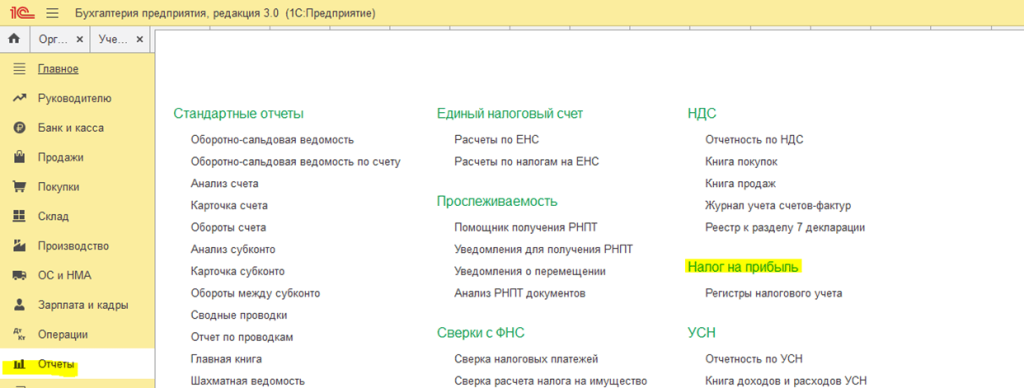
Task: Close the Орг... tab
Action: (x=79, y=39)
